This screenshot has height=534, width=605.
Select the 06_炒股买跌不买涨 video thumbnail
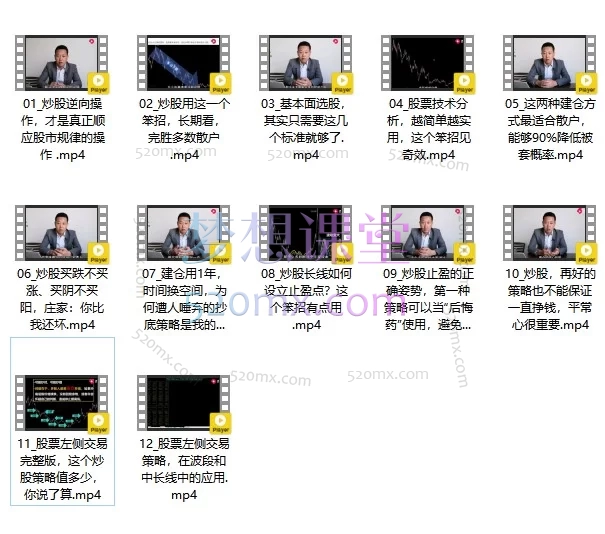point(61,233)
